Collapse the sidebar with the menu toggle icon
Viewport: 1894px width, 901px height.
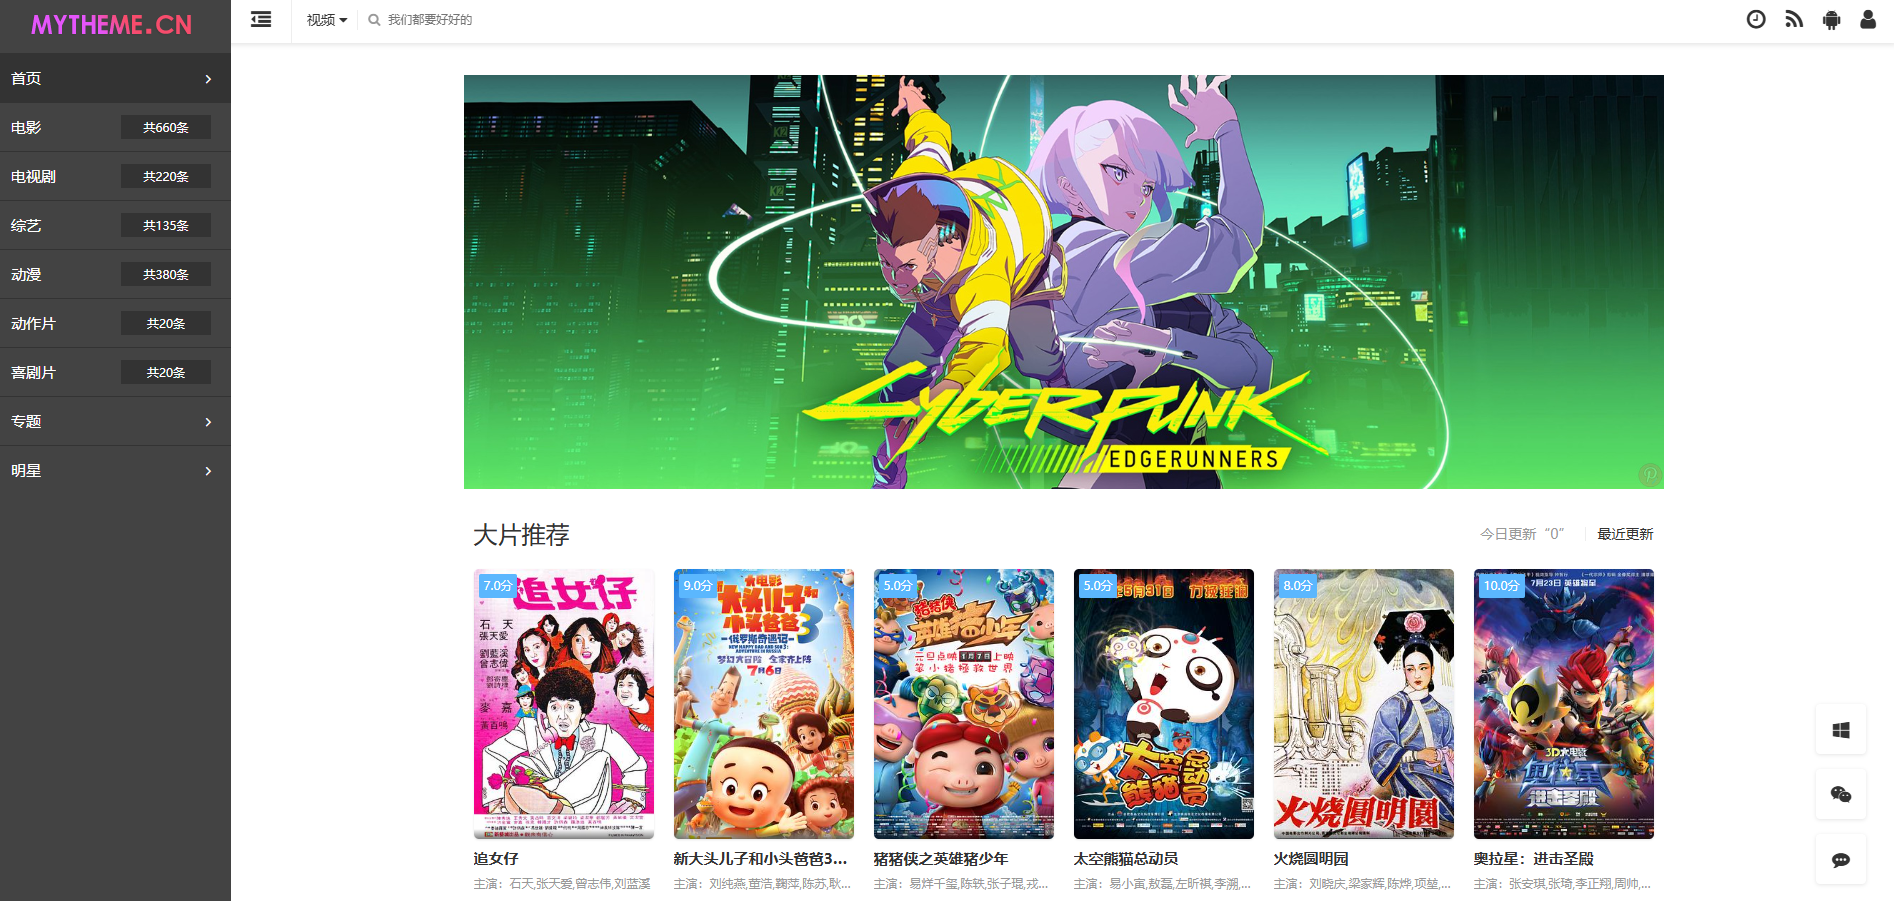261,19
